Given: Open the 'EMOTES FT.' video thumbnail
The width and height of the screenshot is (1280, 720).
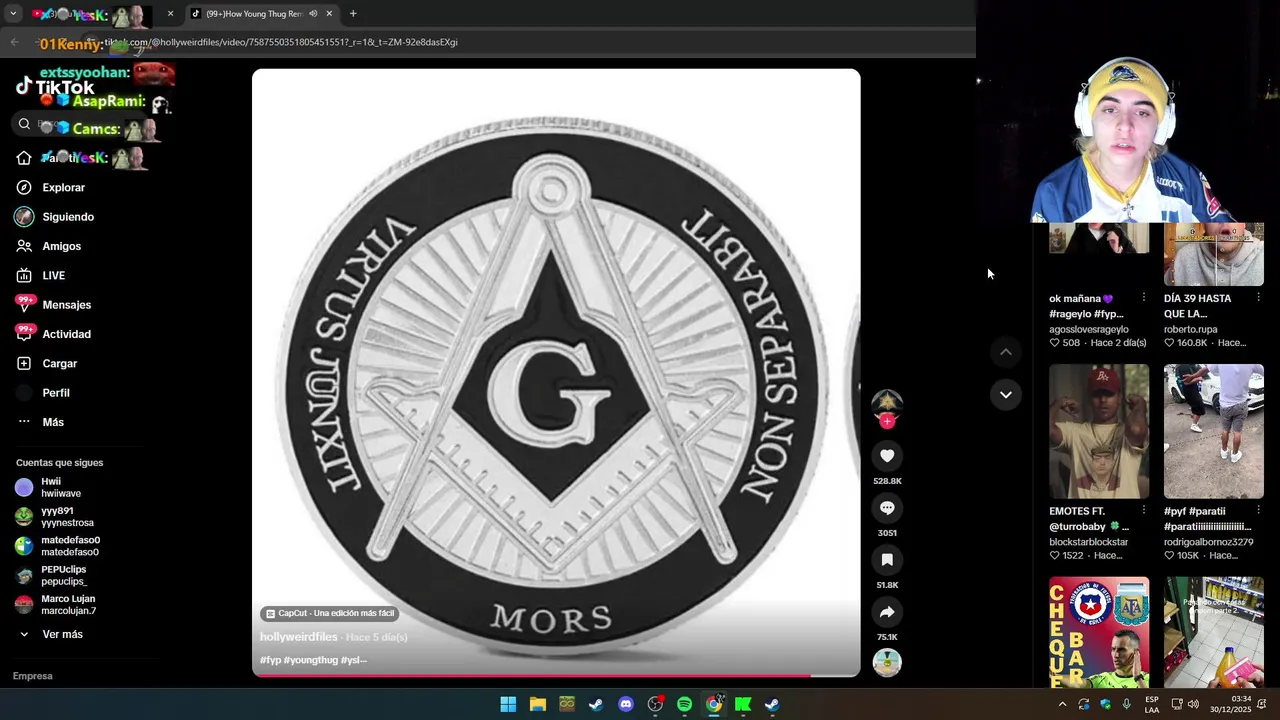Looking at the screenshot, I should click(1099, 431).
